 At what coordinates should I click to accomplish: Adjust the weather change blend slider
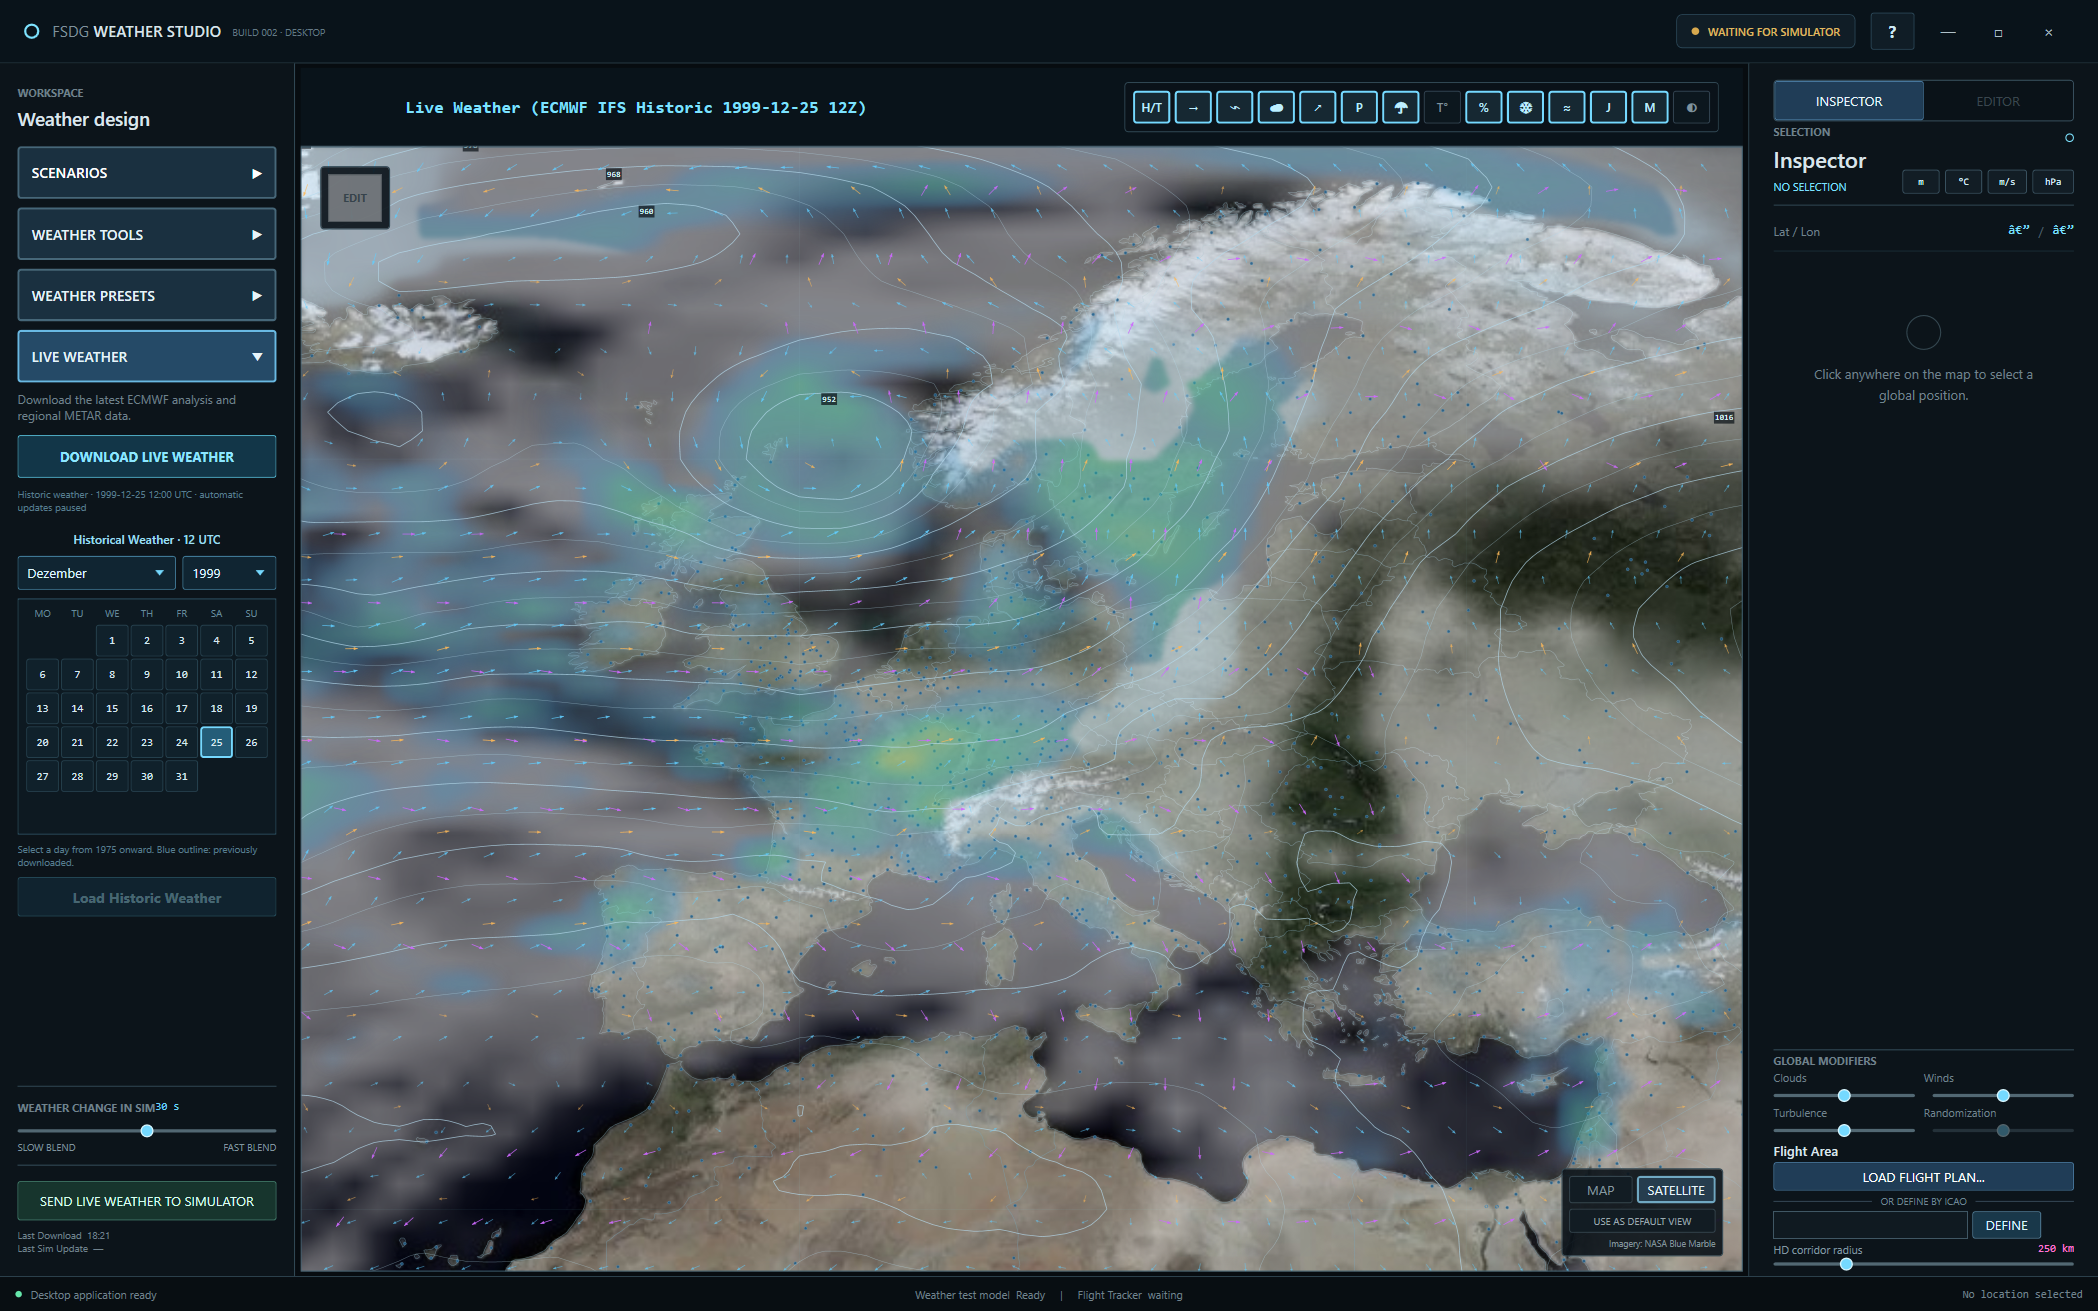[x=147, y=1131]
